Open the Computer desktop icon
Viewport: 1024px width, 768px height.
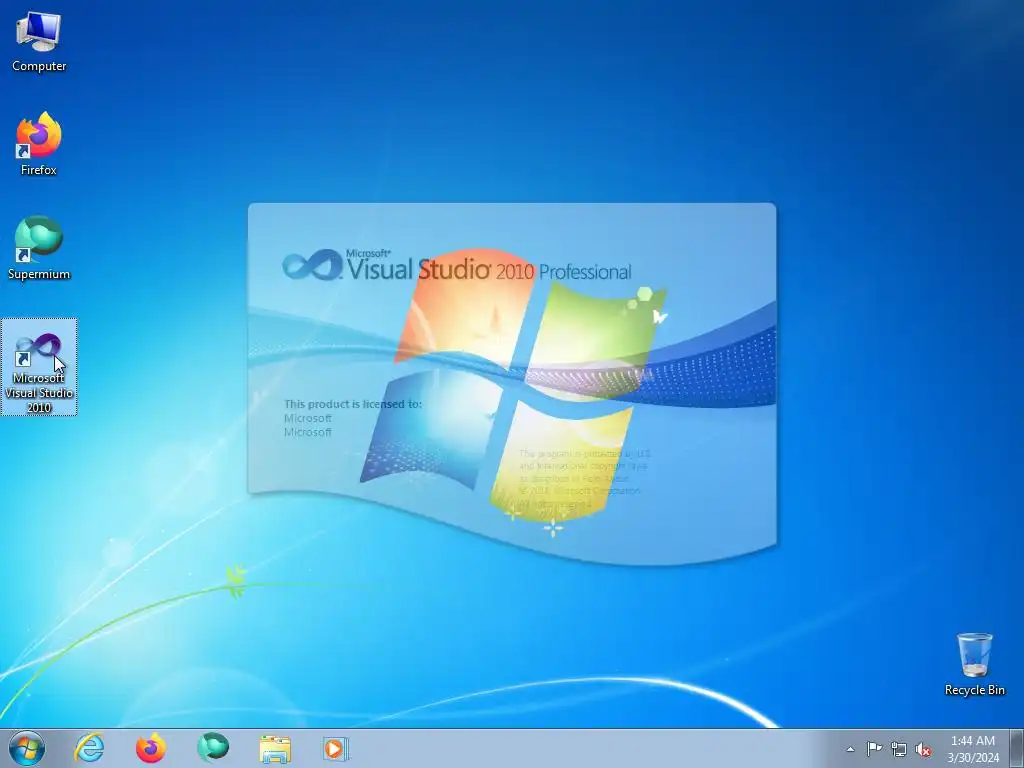click(39, 42)
